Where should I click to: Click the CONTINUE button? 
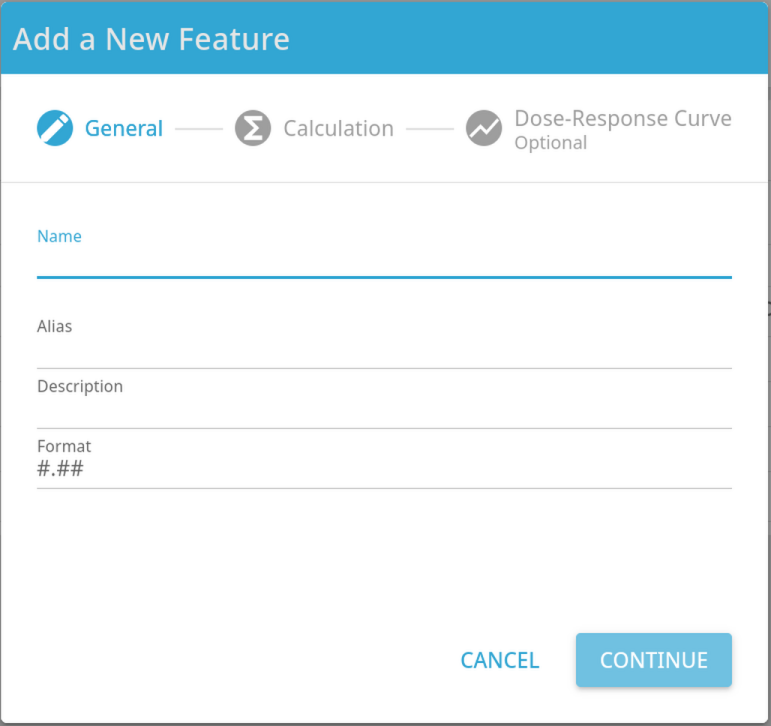pos(654,660)
